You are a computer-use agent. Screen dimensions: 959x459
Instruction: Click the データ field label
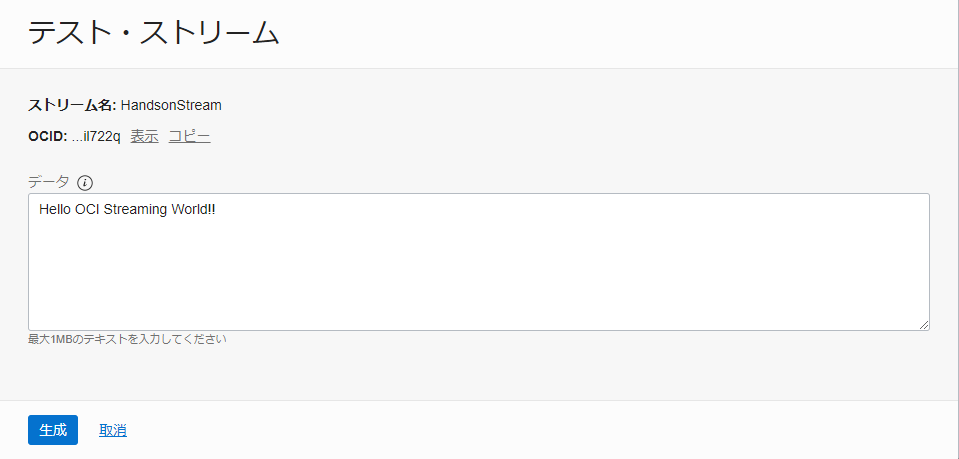(49, 182)
